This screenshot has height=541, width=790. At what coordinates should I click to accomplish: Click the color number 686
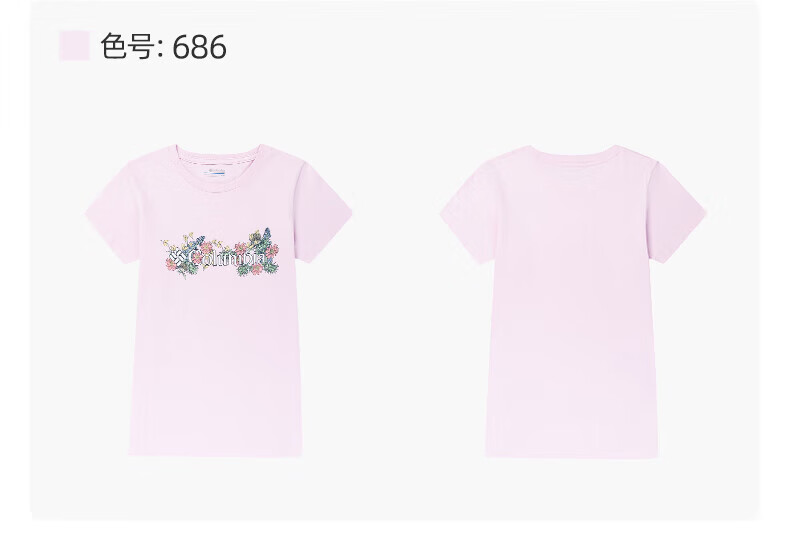pos(200,47)
